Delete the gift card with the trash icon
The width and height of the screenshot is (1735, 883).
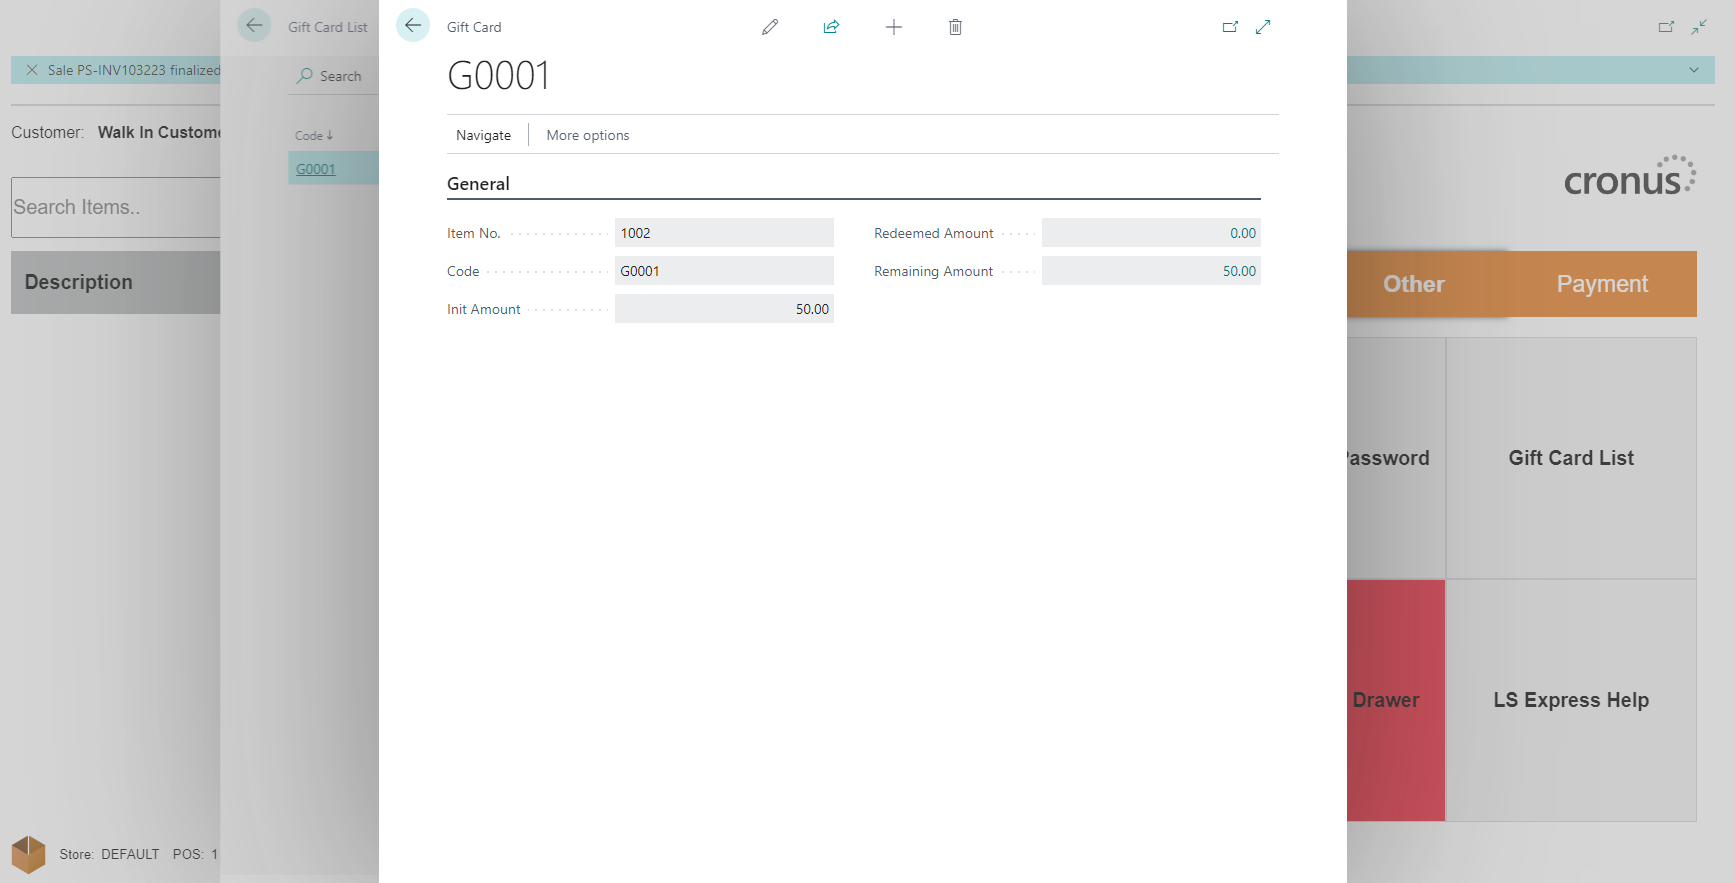(x=955, y=27)
